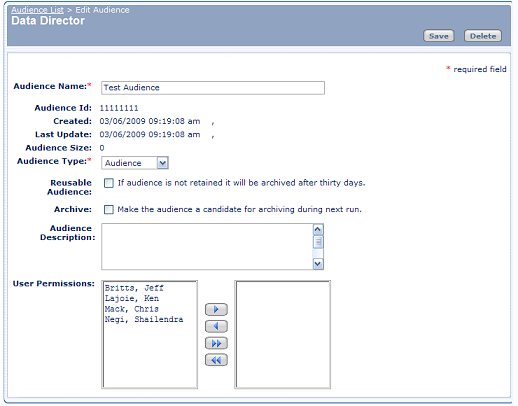
Task: Save the audience settings
Action: click(x=439, y=36)
